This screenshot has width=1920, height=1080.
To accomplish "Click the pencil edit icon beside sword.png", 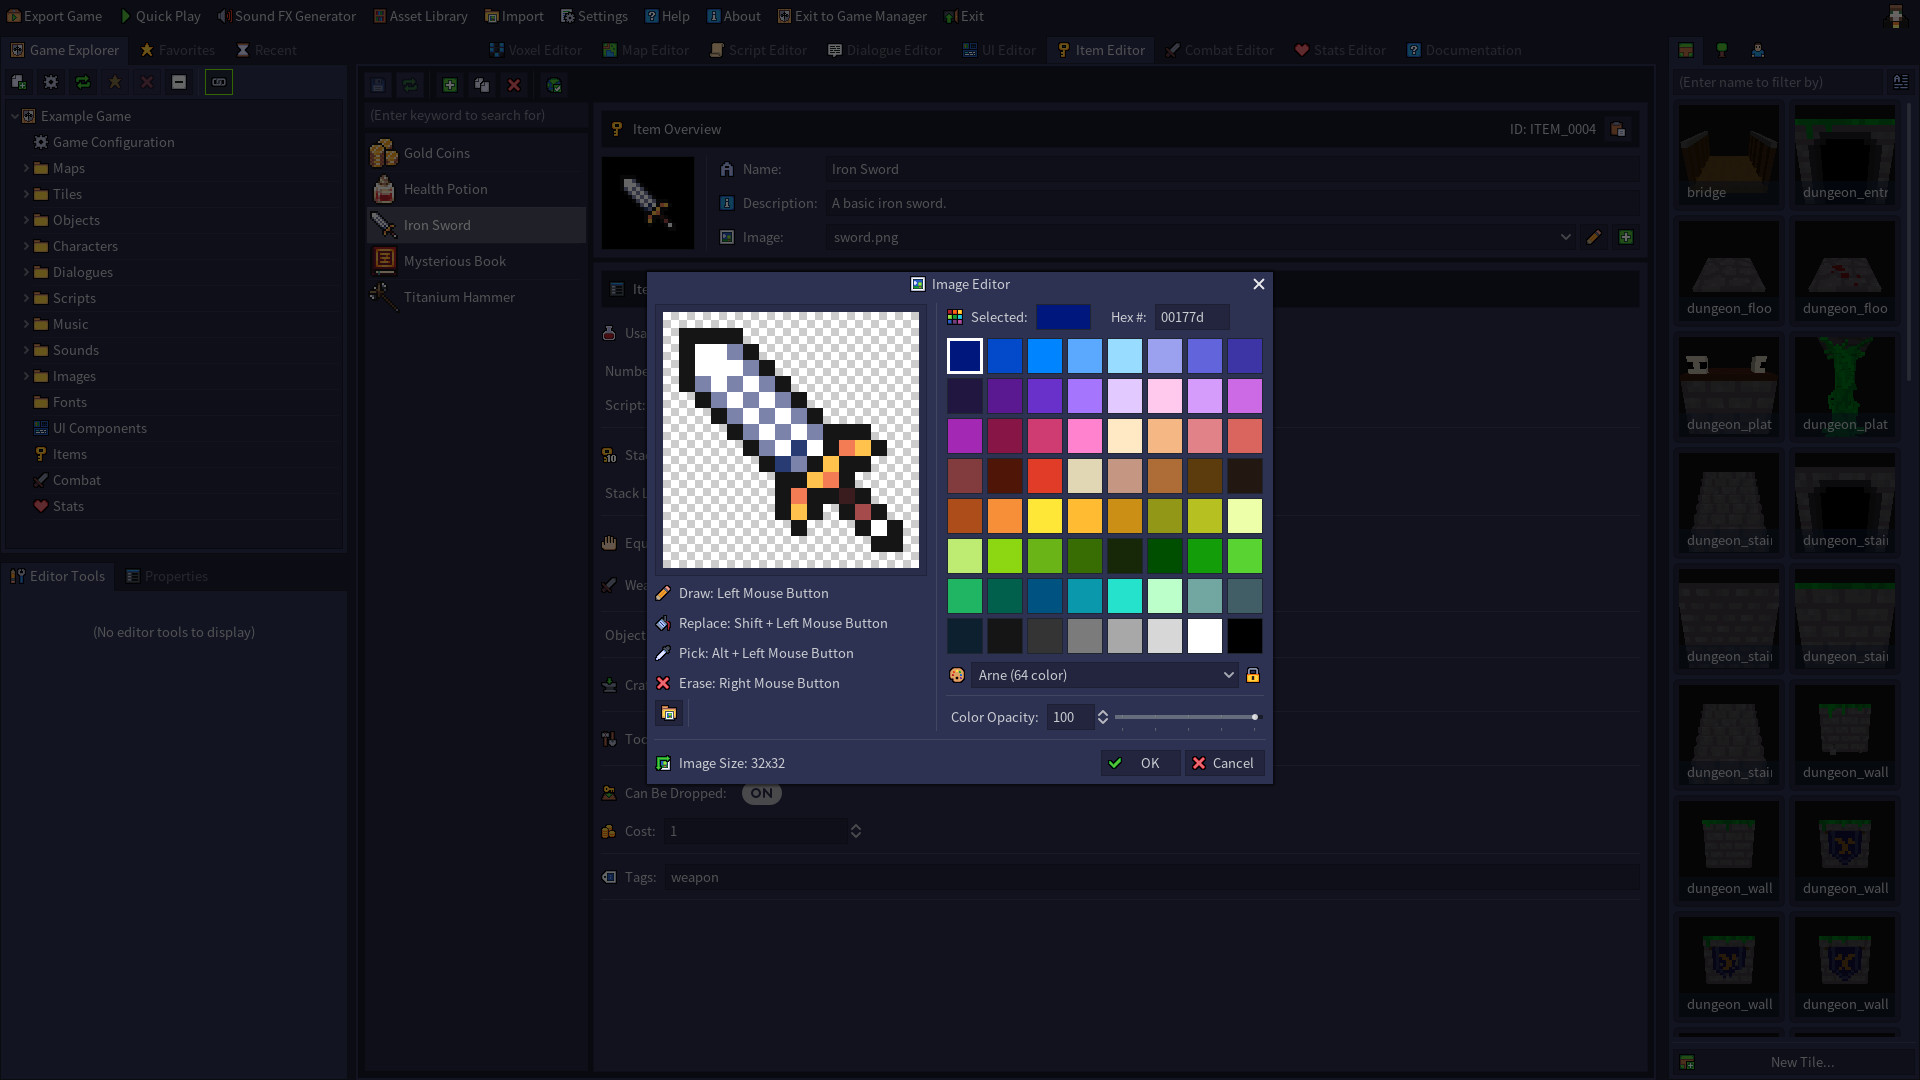I will [x=1593, y=237].
